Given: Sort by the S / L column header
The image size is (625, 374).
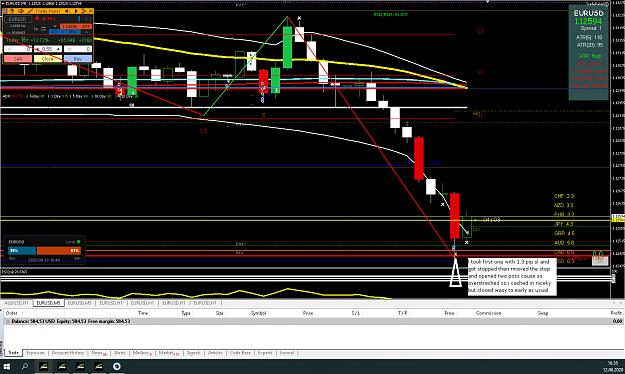Looking at the screenshot, I should point(356,313).
